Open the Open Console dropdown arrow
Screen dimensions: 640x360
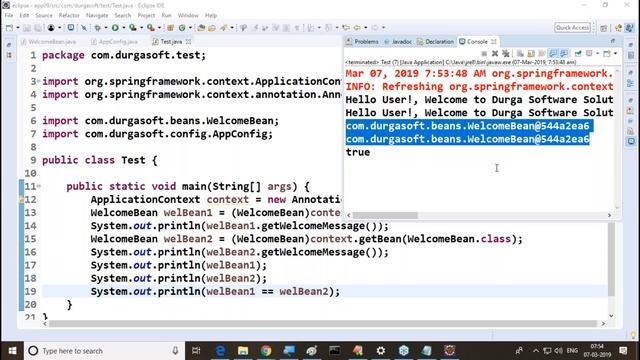[616, 53]
